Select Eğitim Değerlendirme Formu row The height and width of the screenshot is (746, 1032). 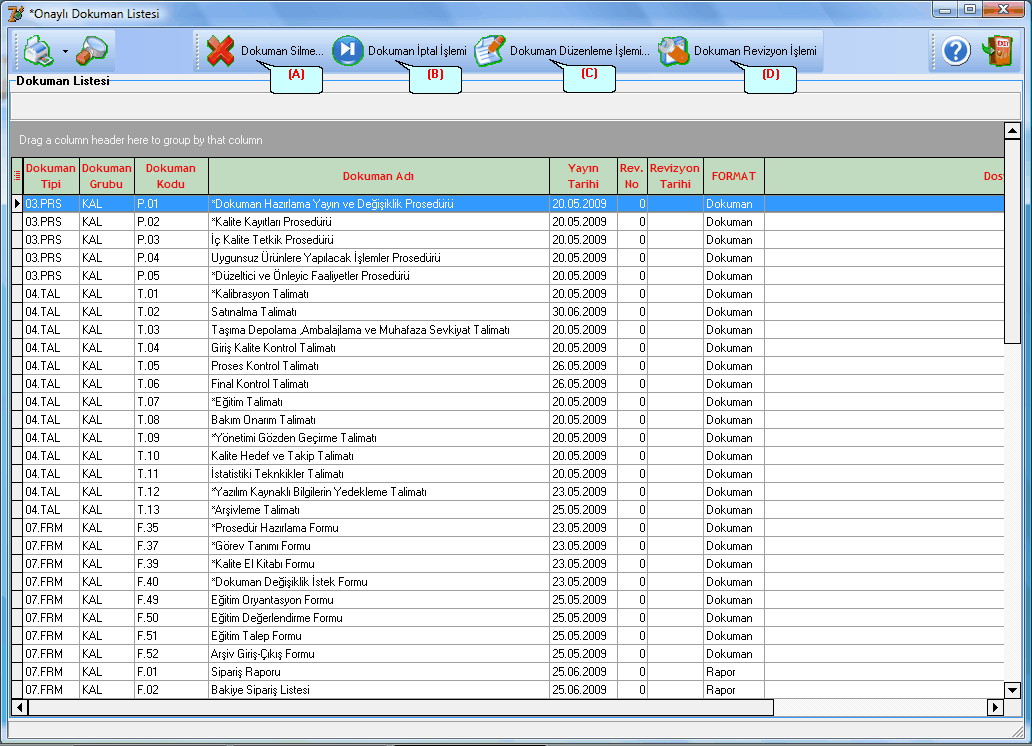coord(507,618)
